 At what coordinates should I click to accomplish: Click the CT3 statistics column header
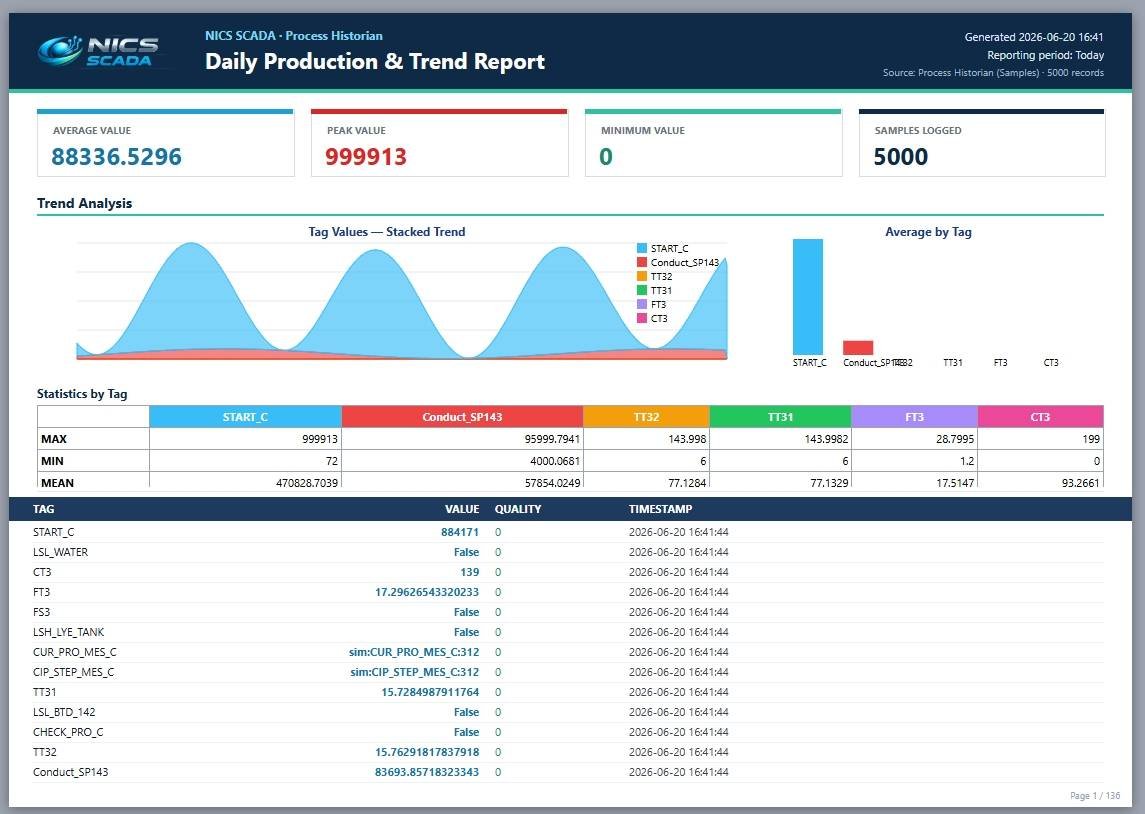[x=1041, y=417]
